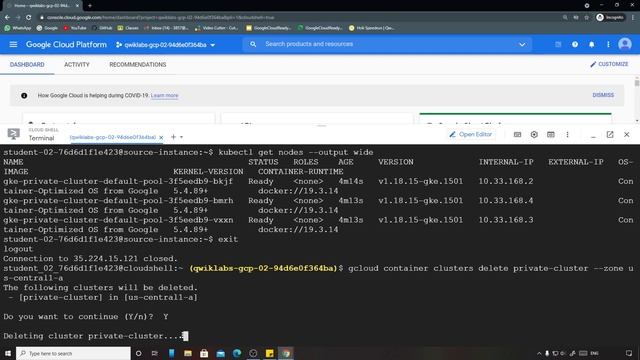Open the Cloud Shell web preview icon
The image size is (640, 360).
(551, 134)
